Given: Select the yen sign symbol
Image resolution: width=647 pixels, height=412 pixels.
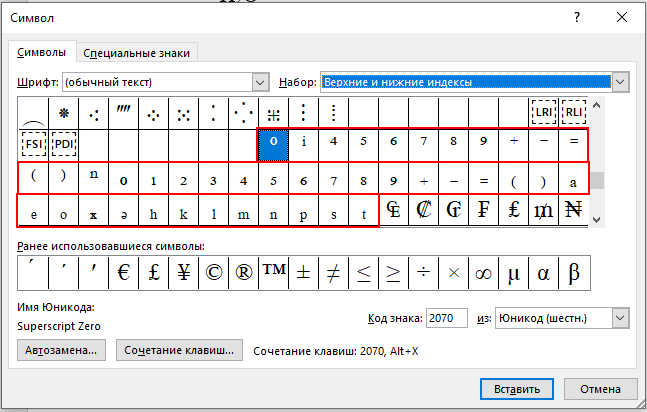Looking at the screenshot, I should 184,273.
